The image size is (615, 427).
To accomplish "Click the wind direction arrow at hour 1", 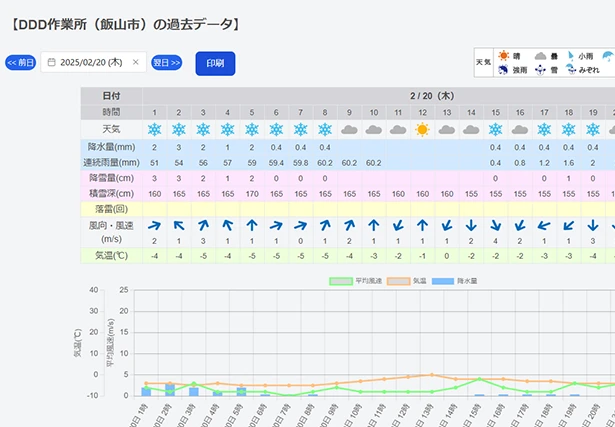I will 154,225.
